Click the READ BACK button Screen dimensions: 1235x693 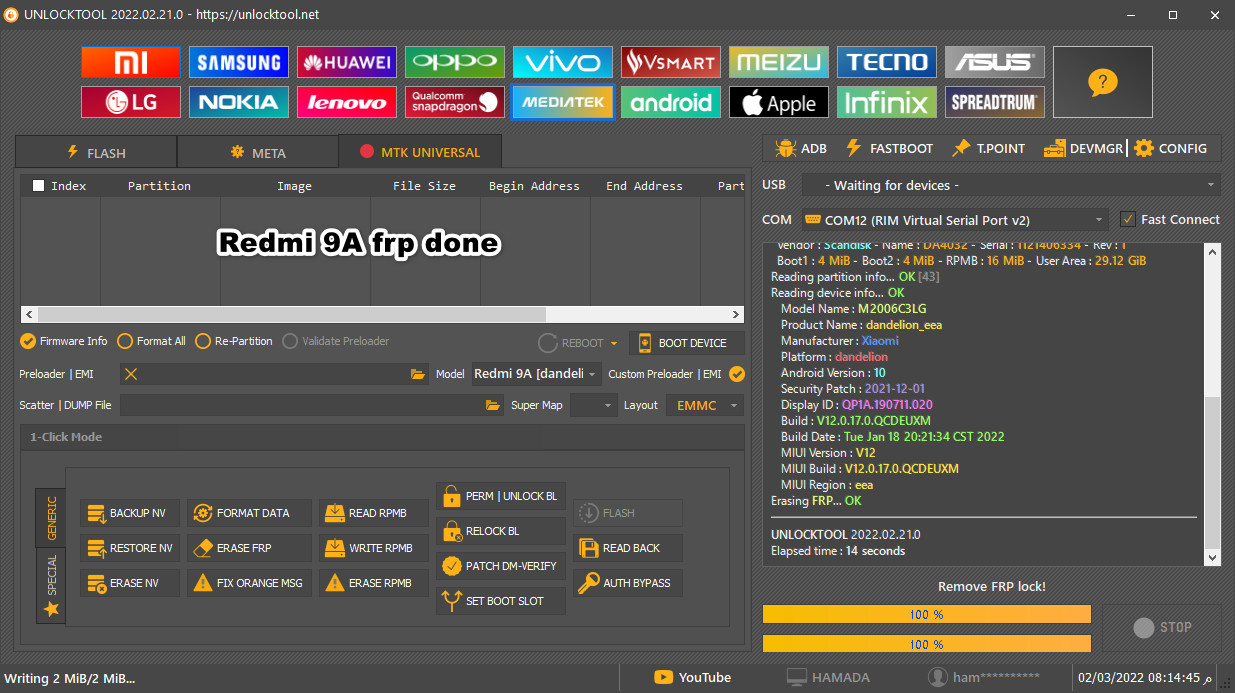coord(628,548)
